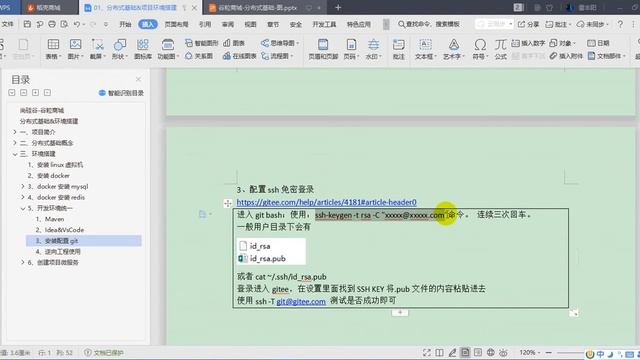Screen dimensions: 640x360
Task: Switch to 谷粒商城 pptx document tab
Action: pos(258,8)
